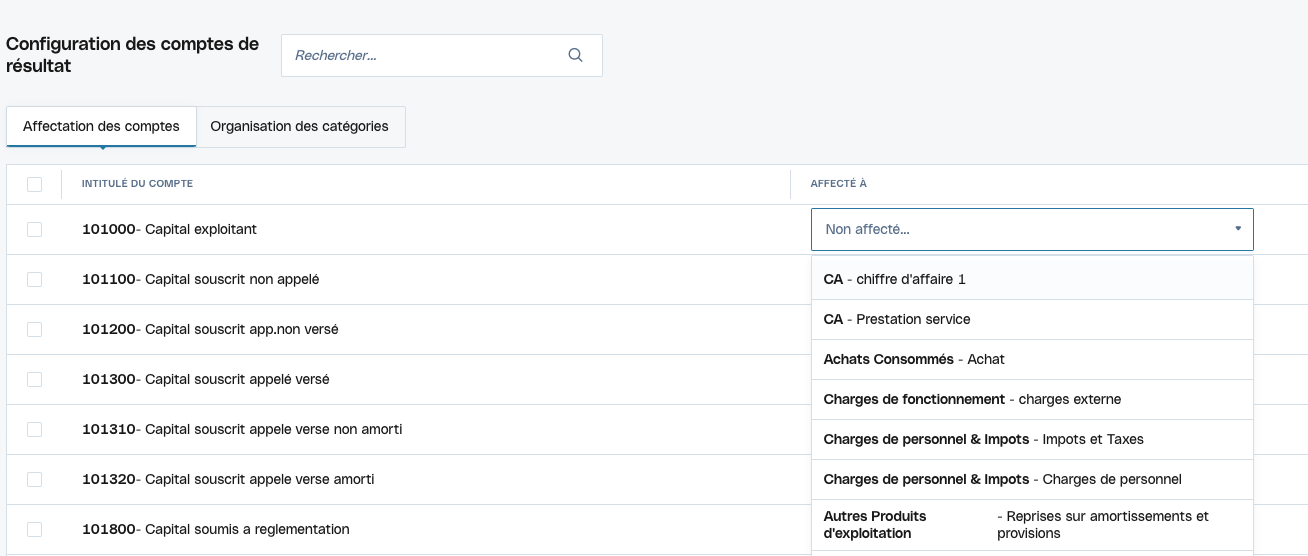Screen dimensions: 1308x556
Task: Choose CA - Prestation service option
Action: tap(1031, 319)
